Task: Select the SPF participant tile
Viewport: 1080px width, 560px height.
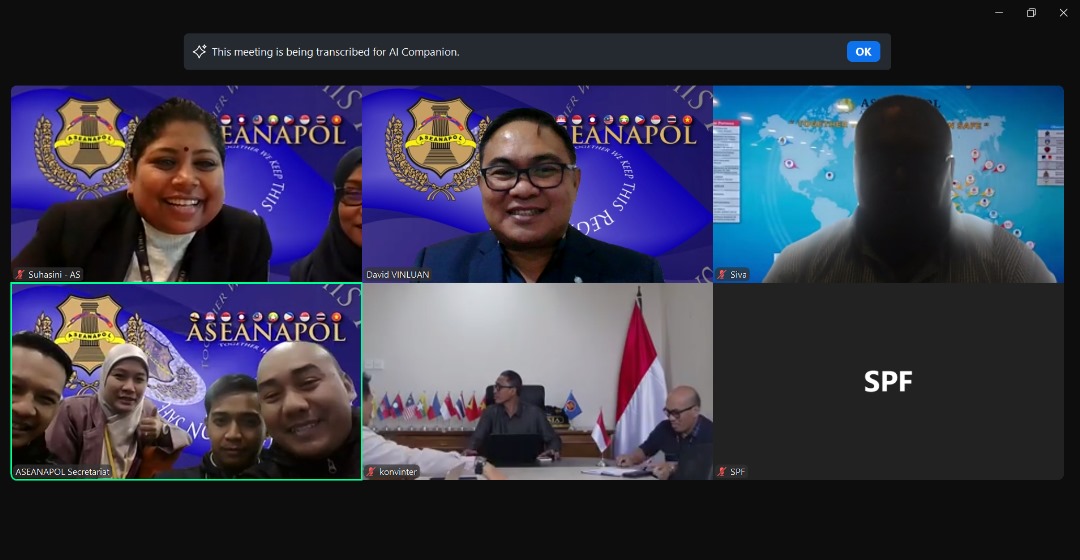Action: [x=889, y=382]
